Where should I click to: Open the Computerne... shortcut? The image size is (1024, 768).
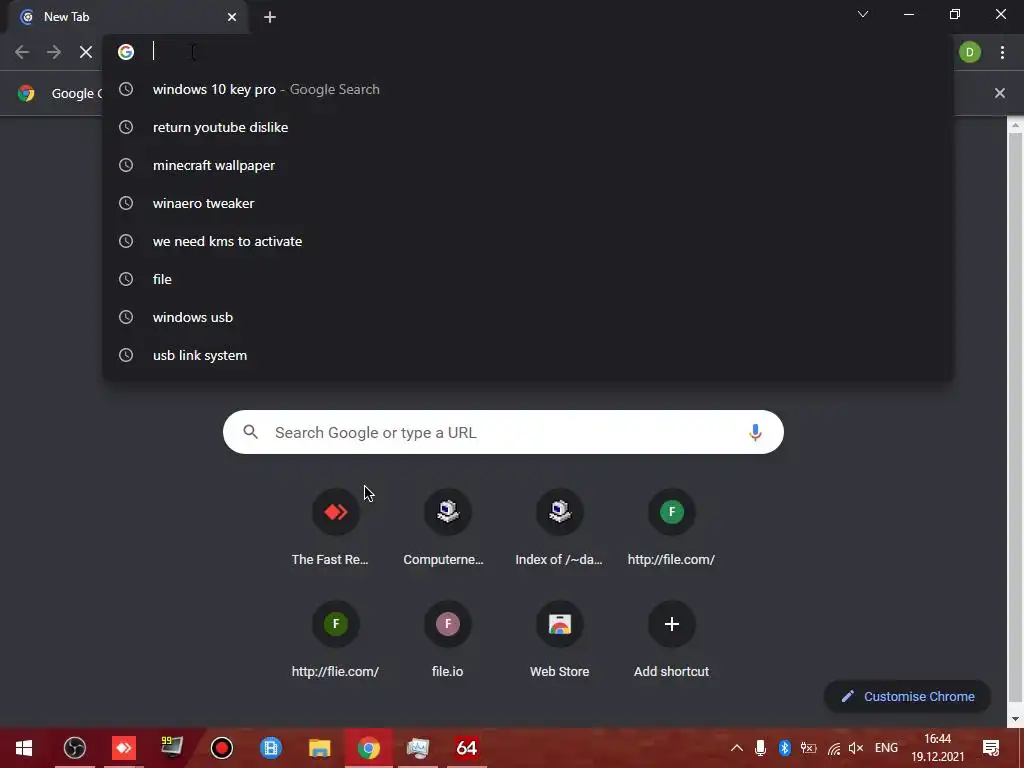[447, 527]
